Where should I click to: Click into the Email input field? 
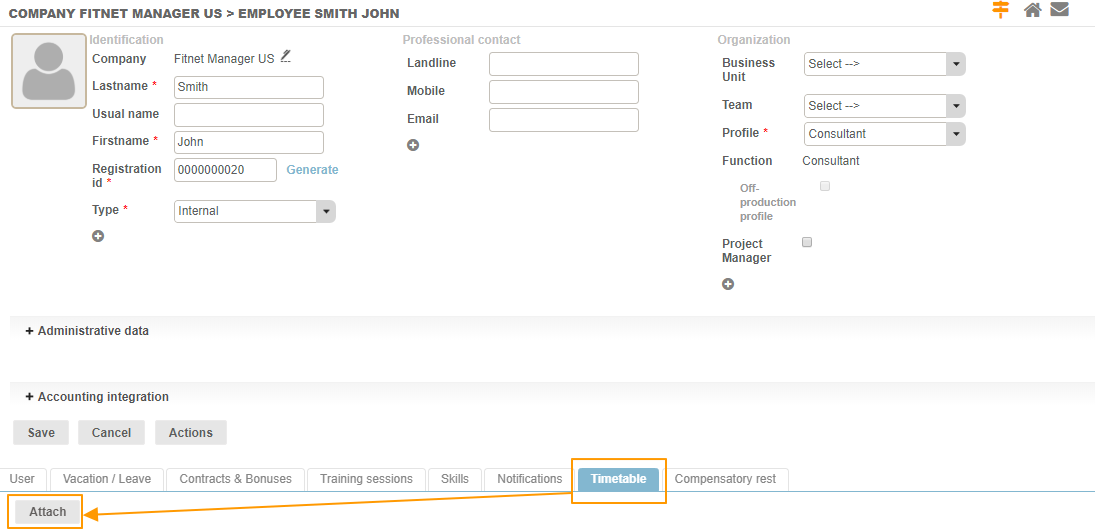tap(563, 120)
